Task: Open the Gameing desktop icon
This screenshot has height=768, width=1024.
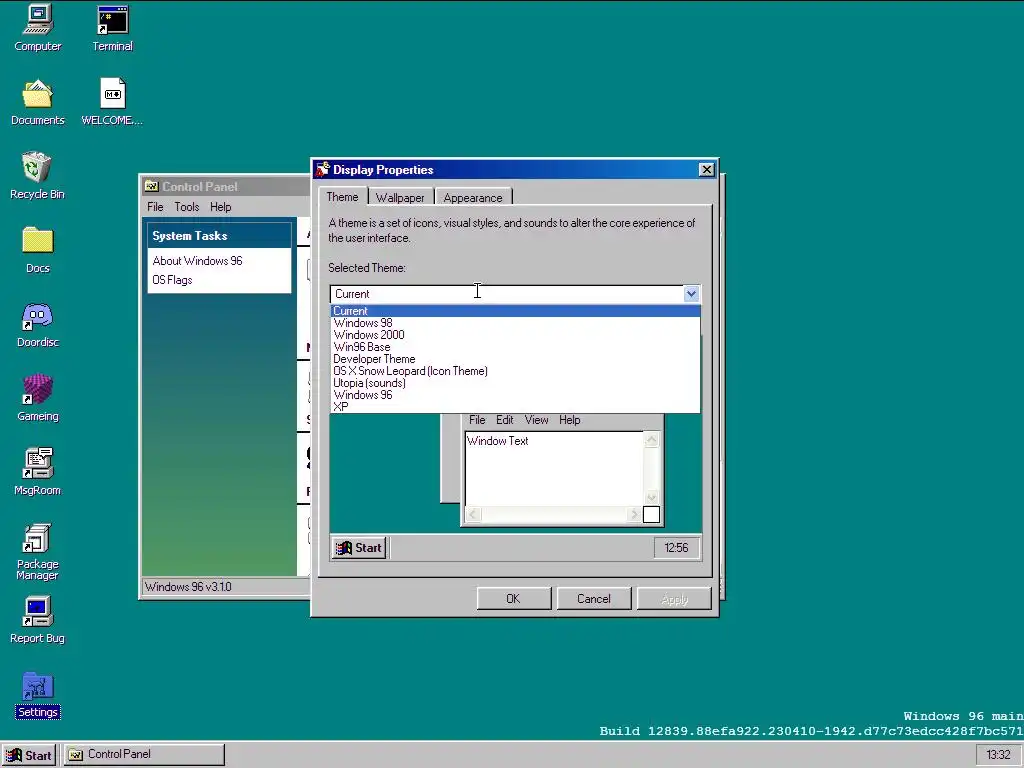Action: 37,398
